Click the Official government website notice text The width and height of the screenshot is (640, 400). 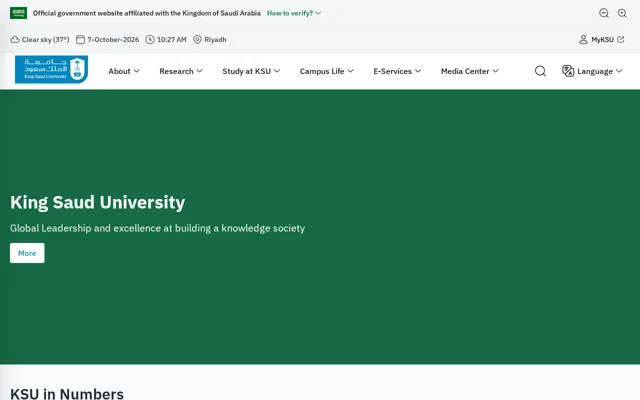coord(147,13)
